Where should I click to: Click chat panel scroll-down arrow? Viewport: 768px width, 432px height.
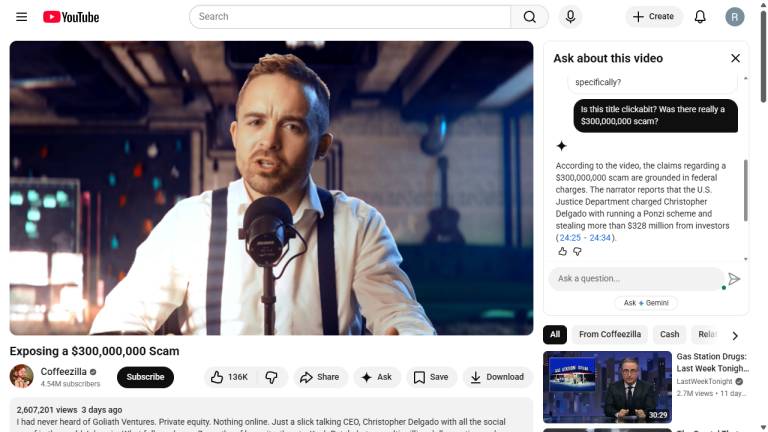point(745,259)
